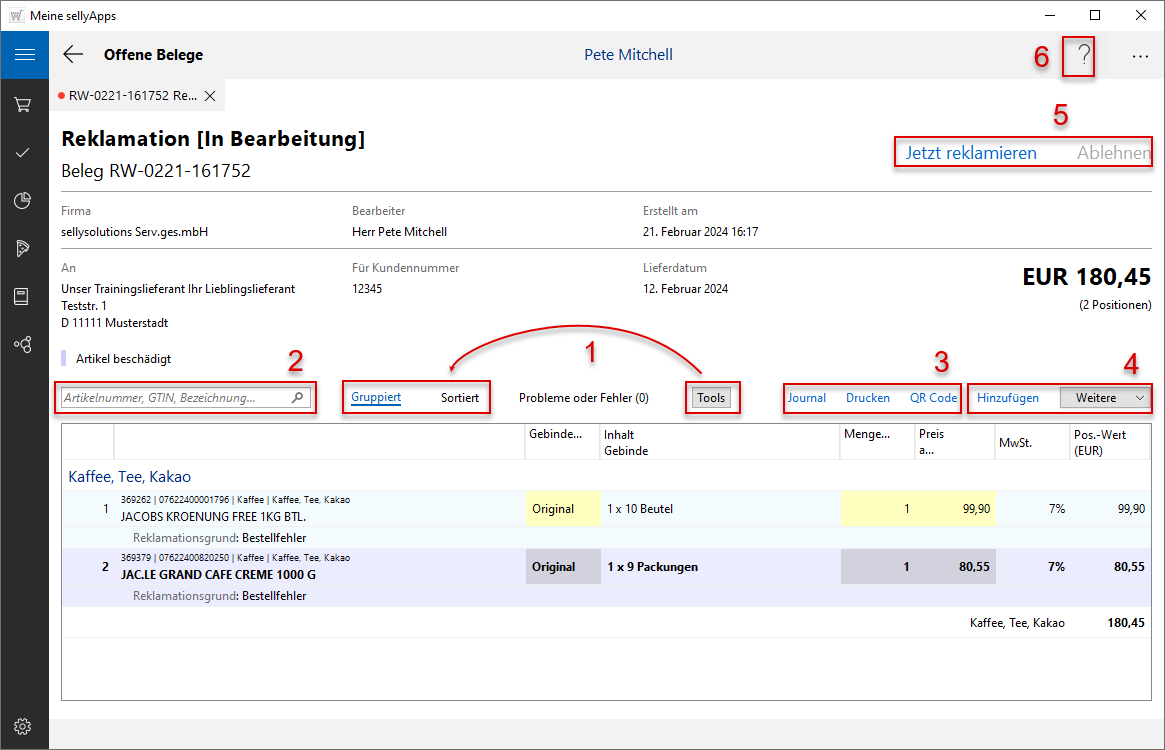Image resolution: width=1165 pixels, height=750 pixels.
Task: Open the three-dots more options menu
Action: coord(1140,56)
